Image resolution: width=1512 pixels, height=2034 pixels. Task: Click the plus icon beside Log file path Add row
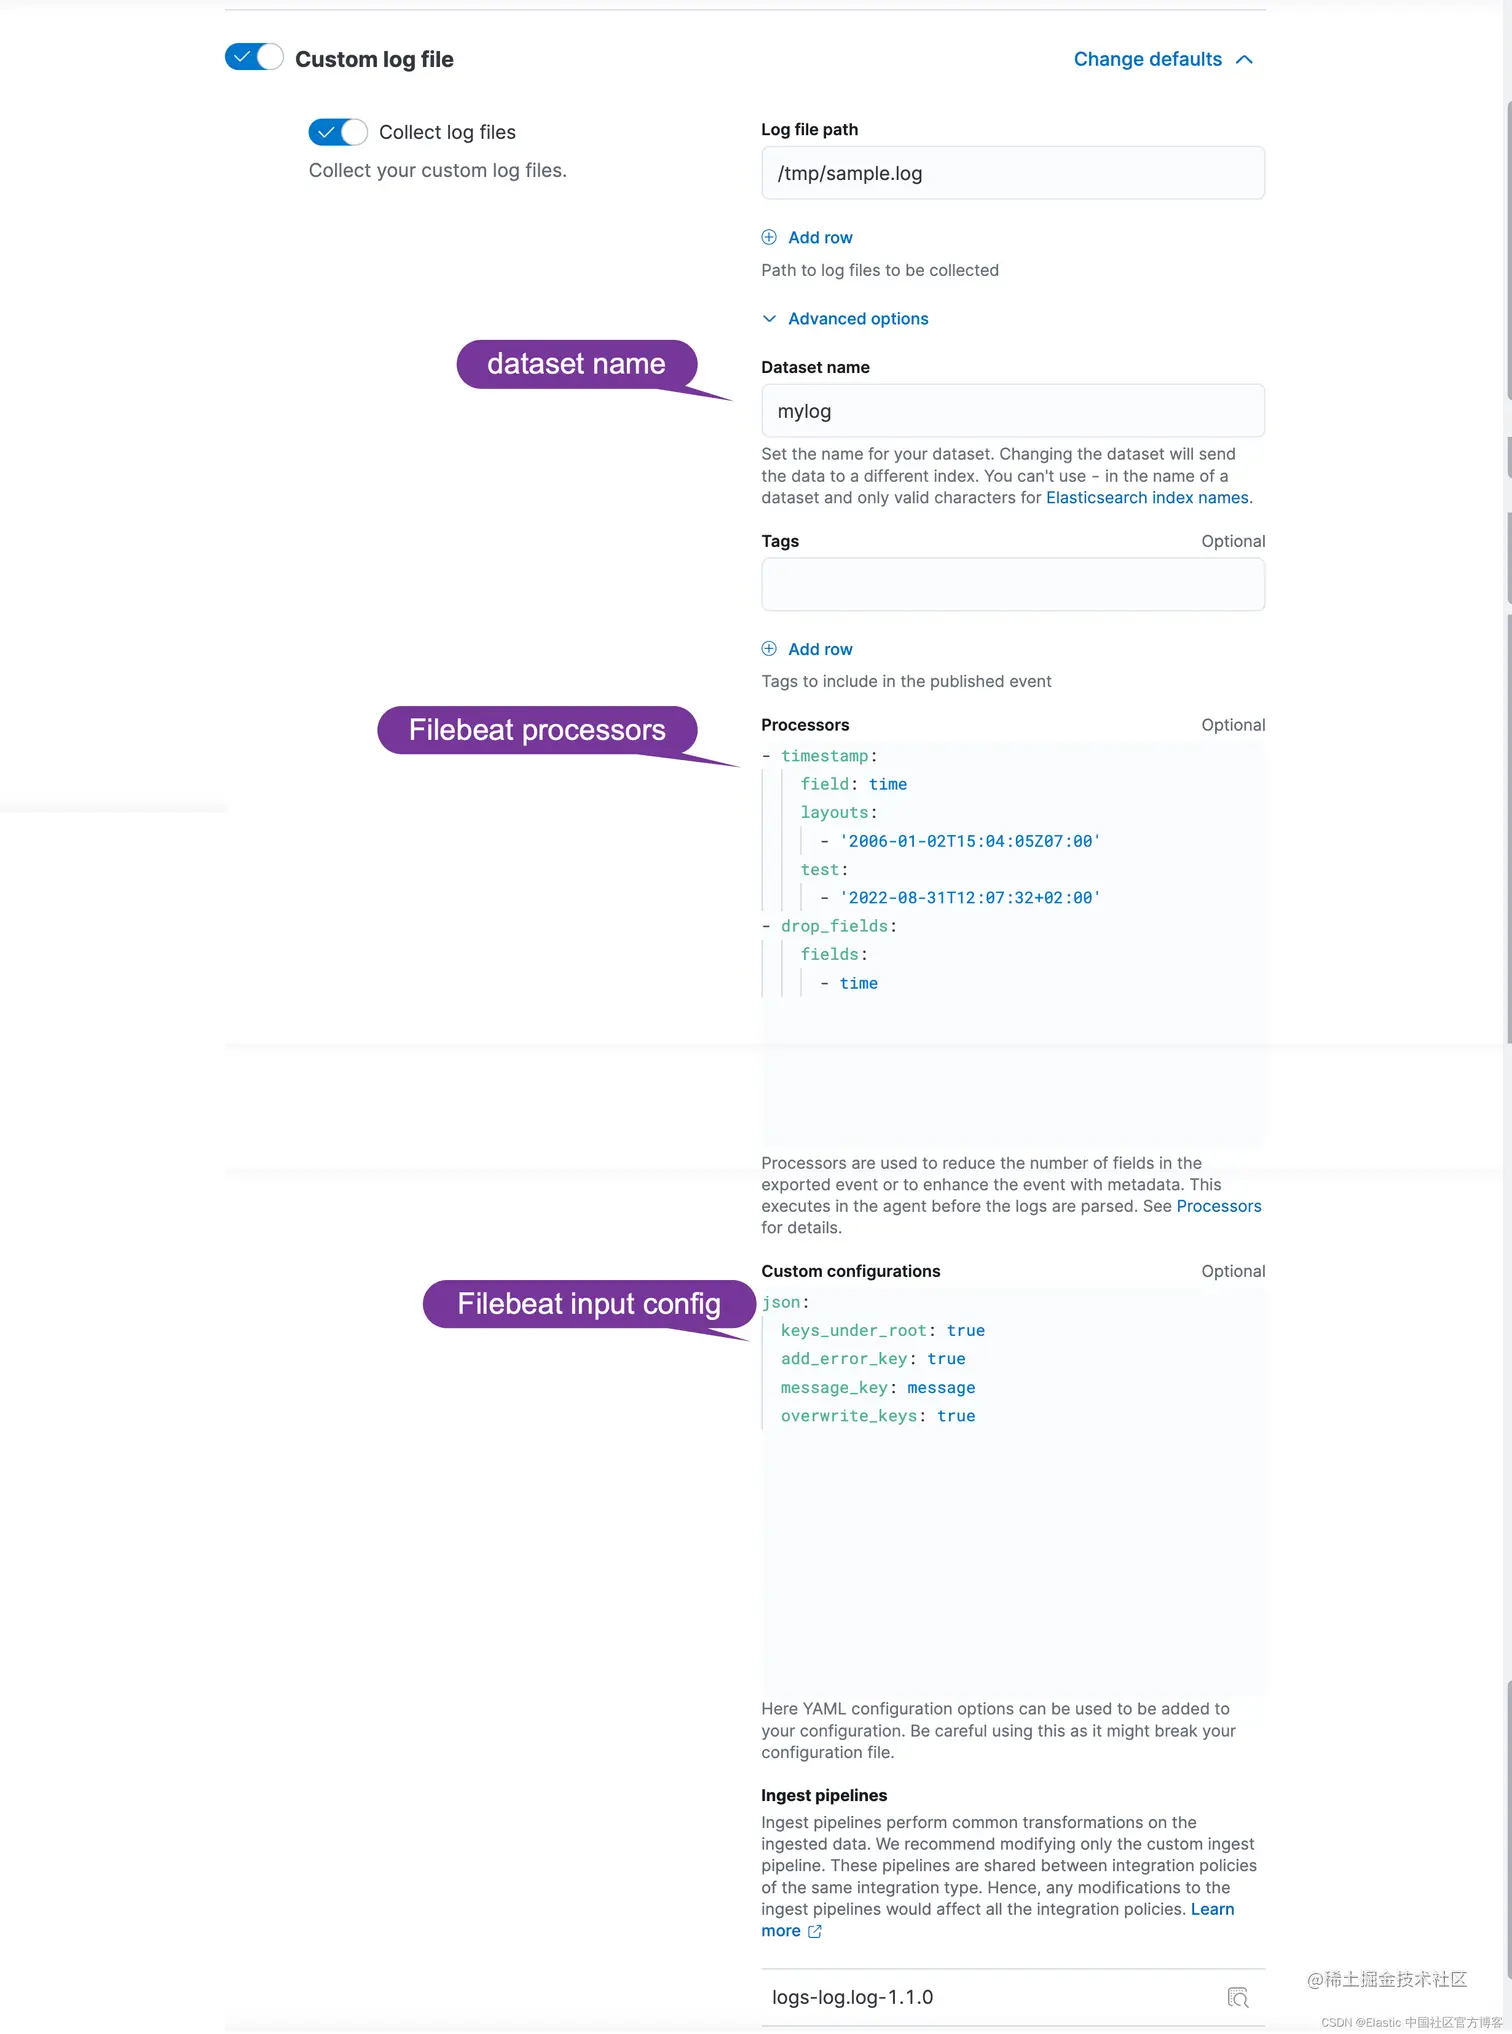[769, 237]
